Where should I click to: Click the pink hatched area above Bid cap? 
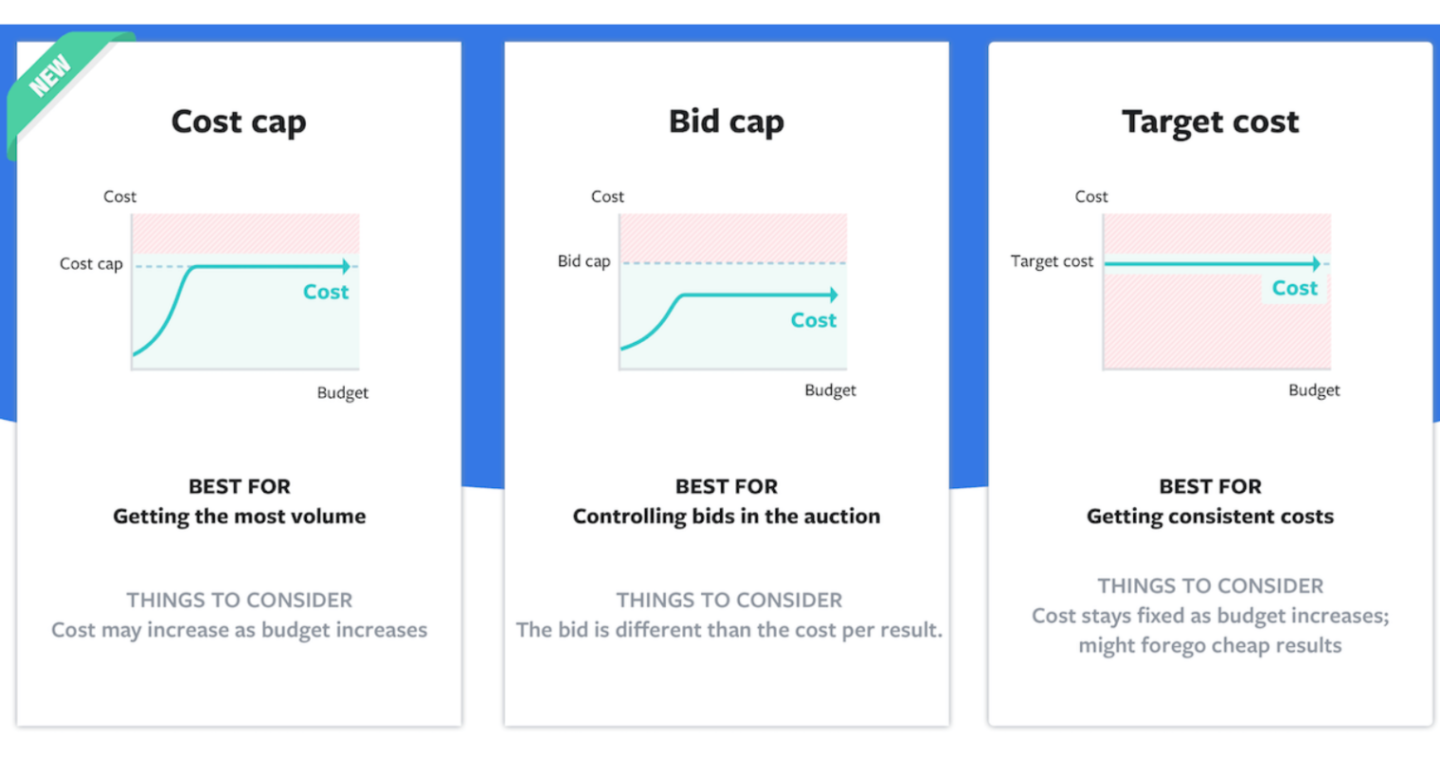[x=733, y=237]
